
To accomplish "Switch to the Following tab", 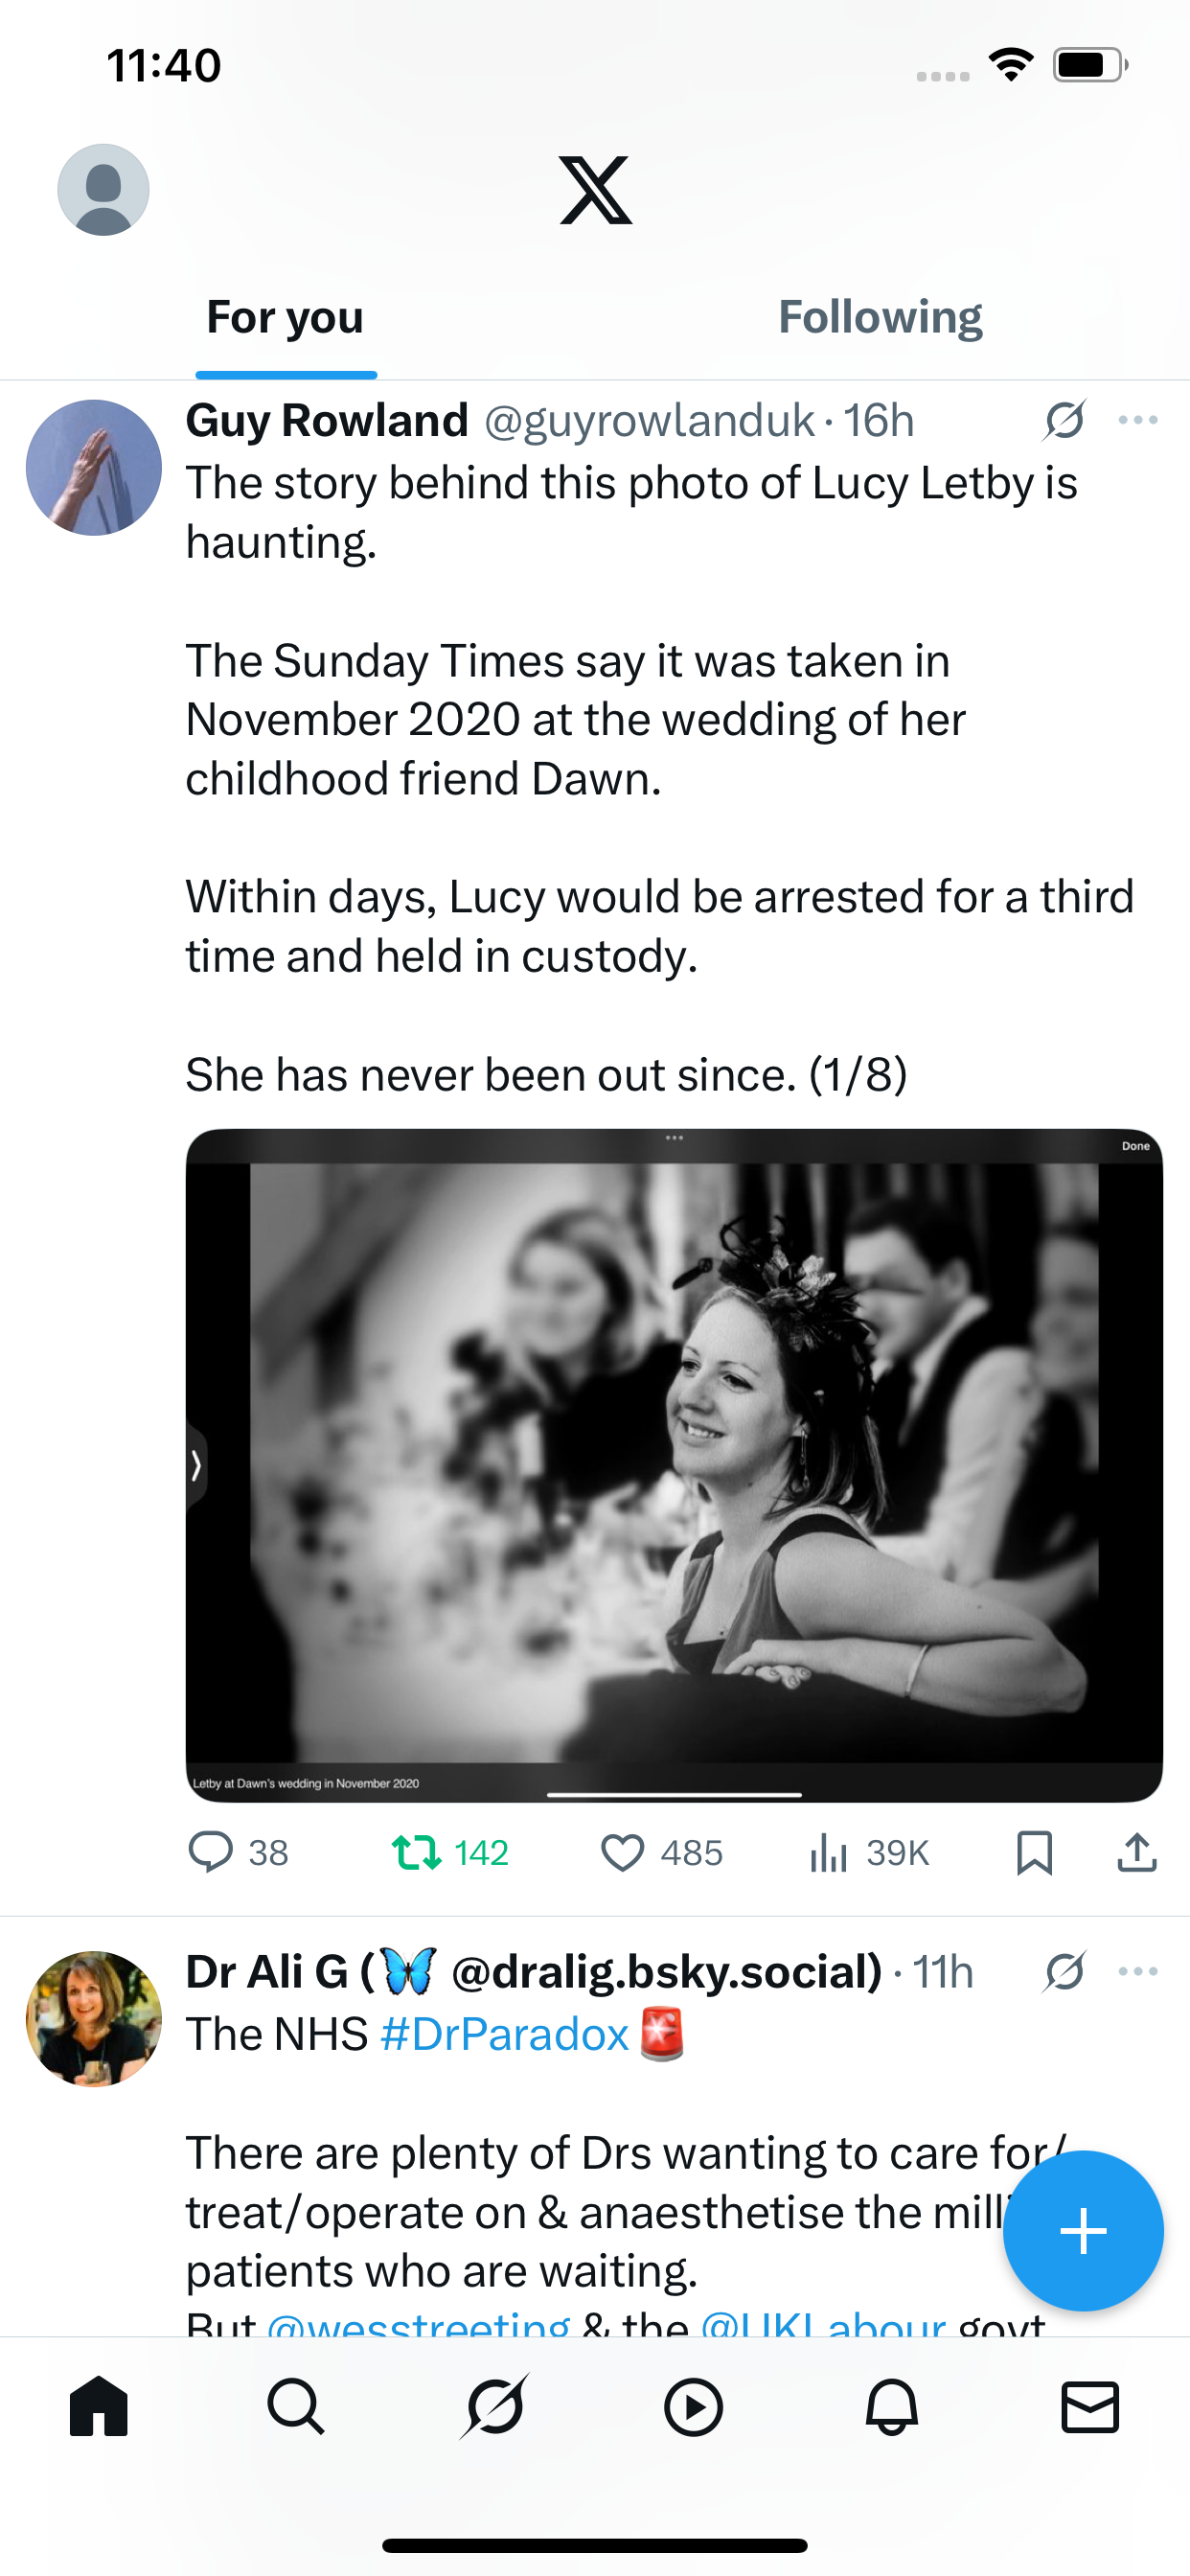I will coord(880,318).
